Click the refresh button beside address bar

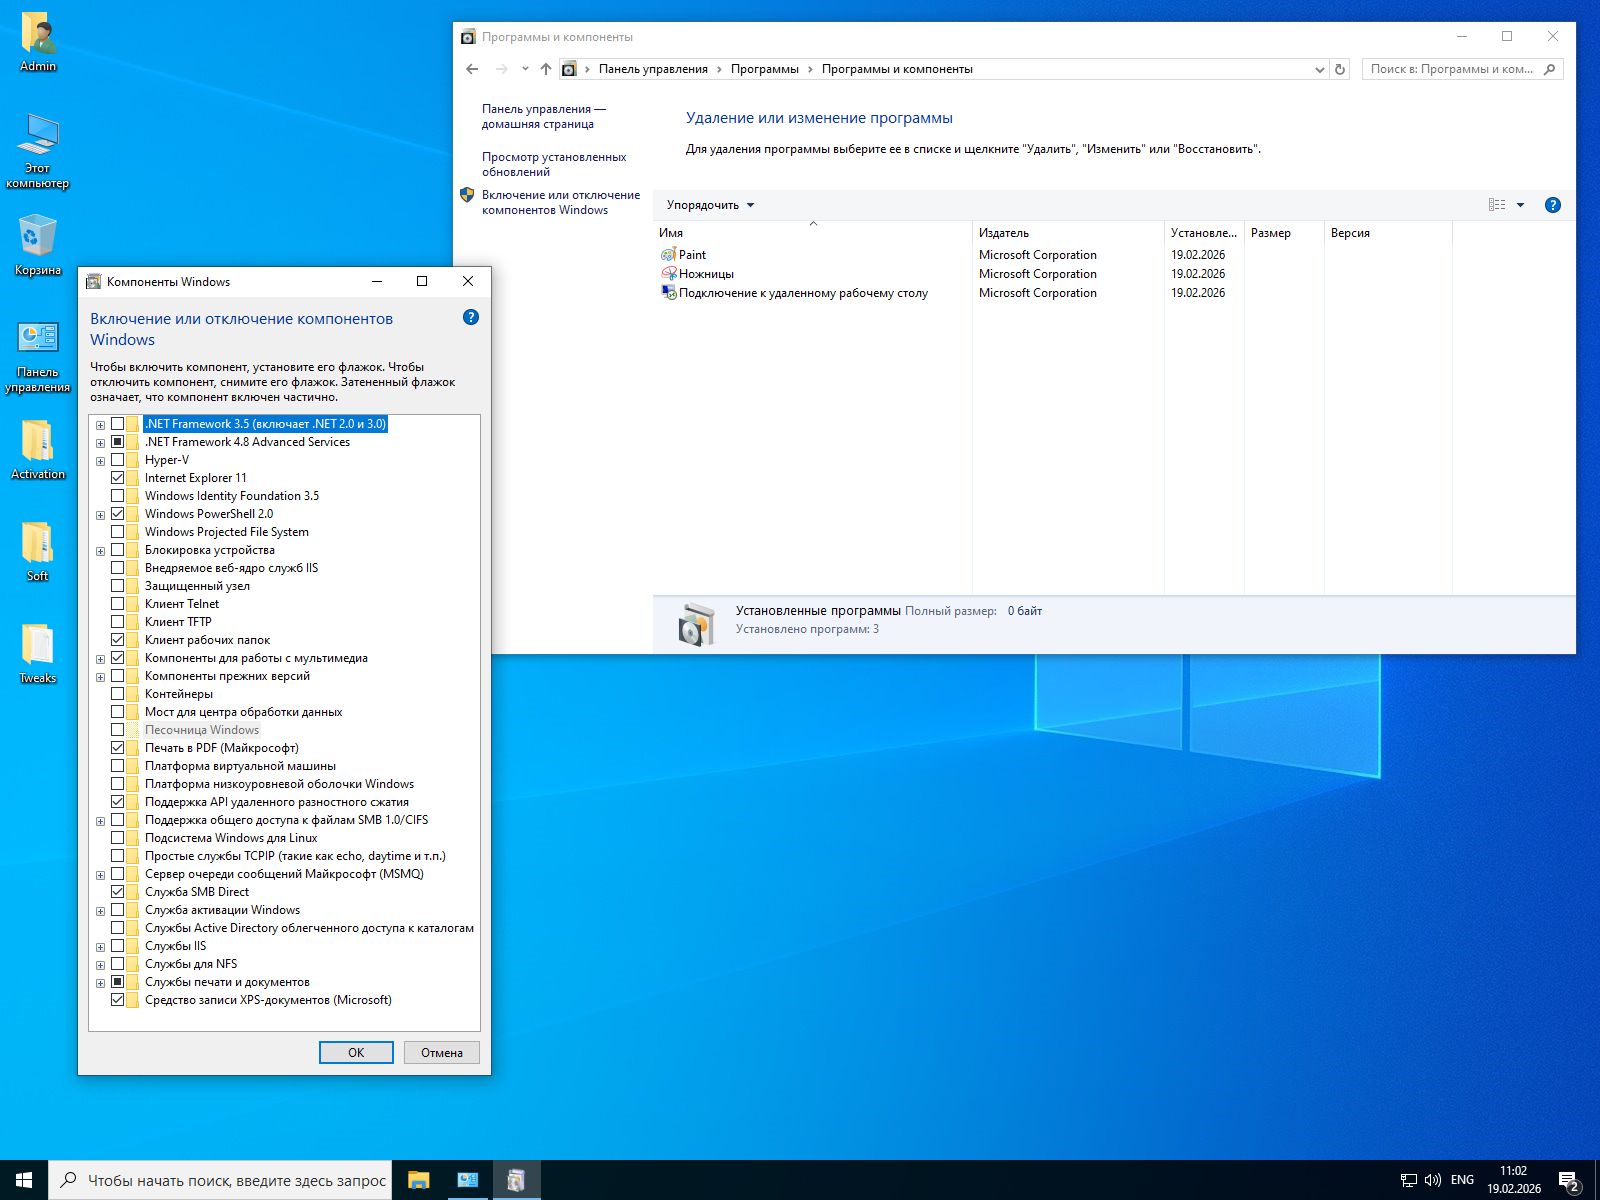click(1341, 69)
